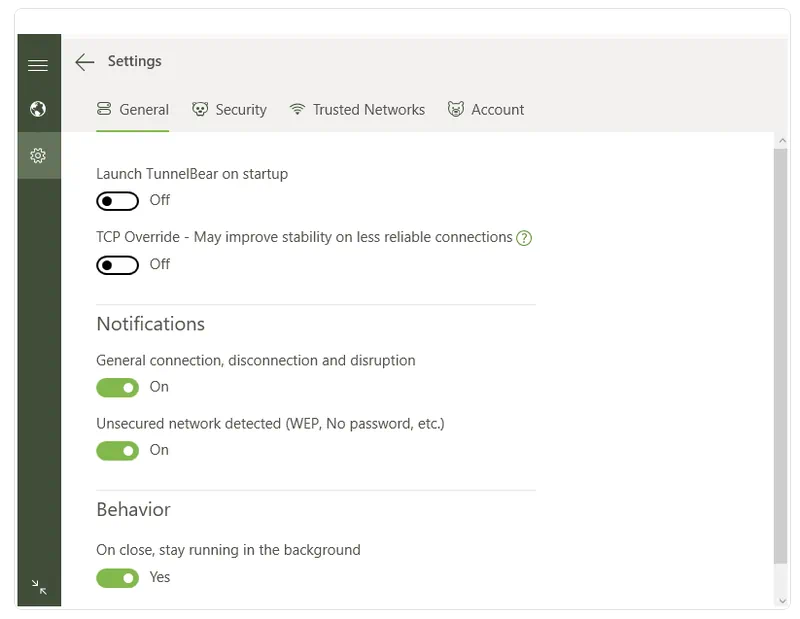Image resolution: width=800 pixels, height=619 pixels.
Task: Click the TCP Override help question mark
Action: (x=524, y=237)
